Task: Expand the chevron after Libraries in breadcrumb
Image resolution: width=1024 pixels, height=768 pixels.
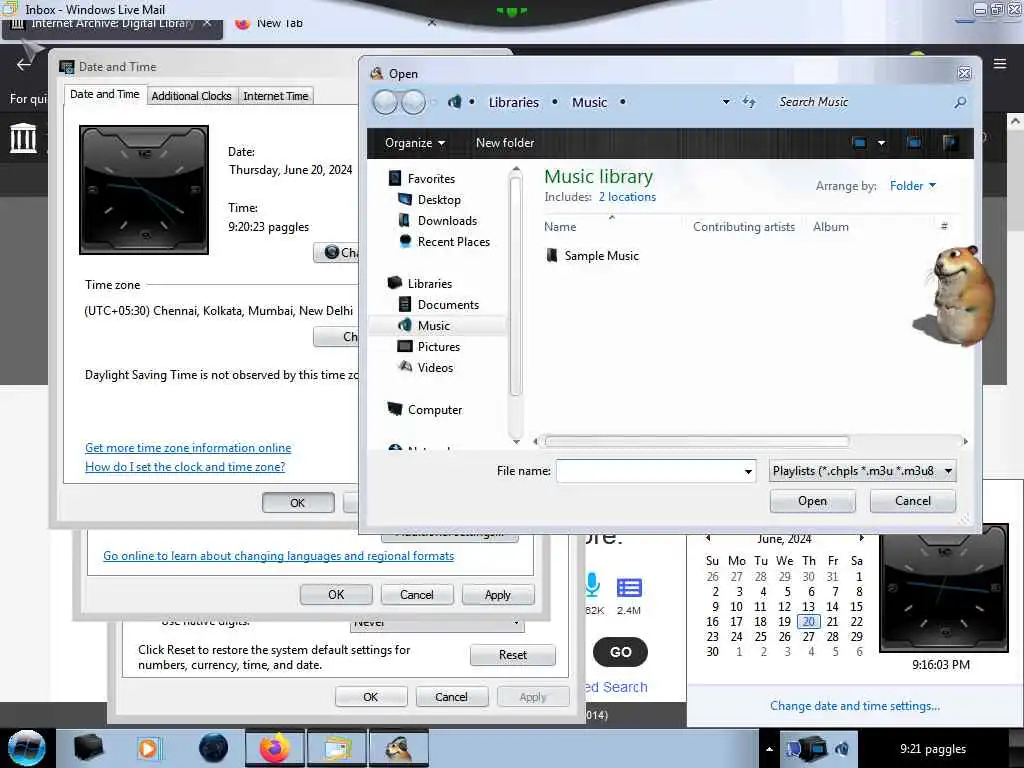Action: tap(554, 102)
